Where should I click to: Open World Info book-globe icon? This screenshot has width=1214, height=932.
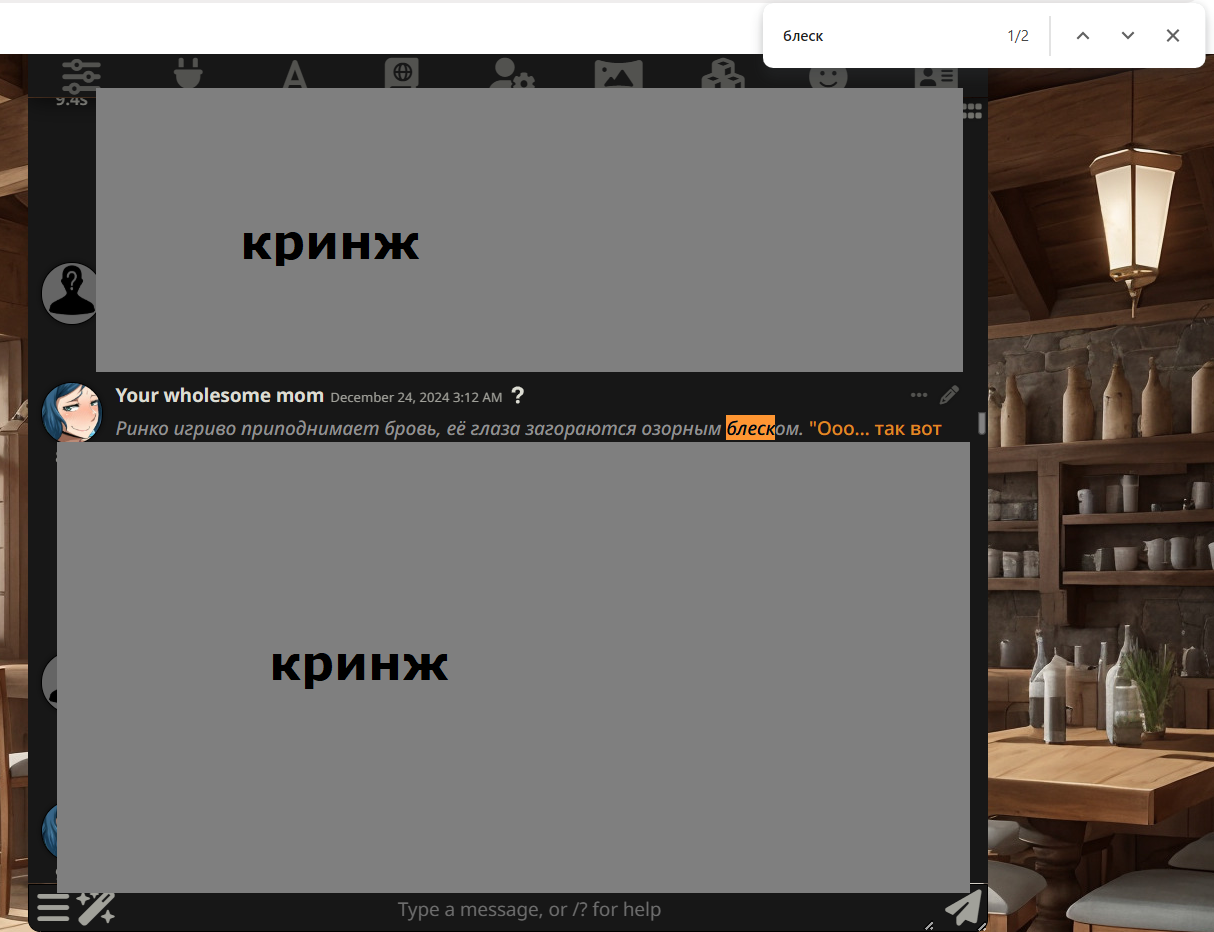coord(402,73)
